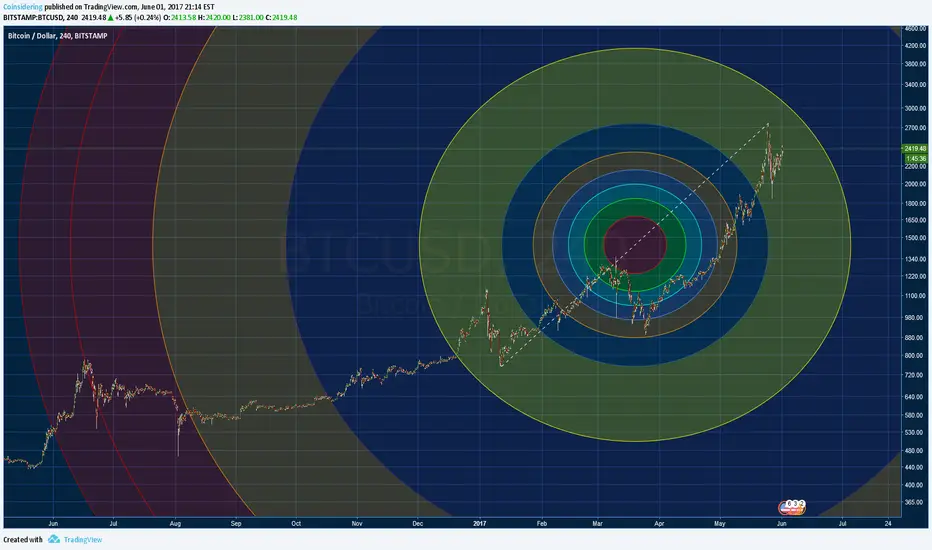Click the 'Bitcoin / Dollar, 240, BITSTAMP' chart title
Viewport: 932px width, 550px height.
tap(58, 36)
